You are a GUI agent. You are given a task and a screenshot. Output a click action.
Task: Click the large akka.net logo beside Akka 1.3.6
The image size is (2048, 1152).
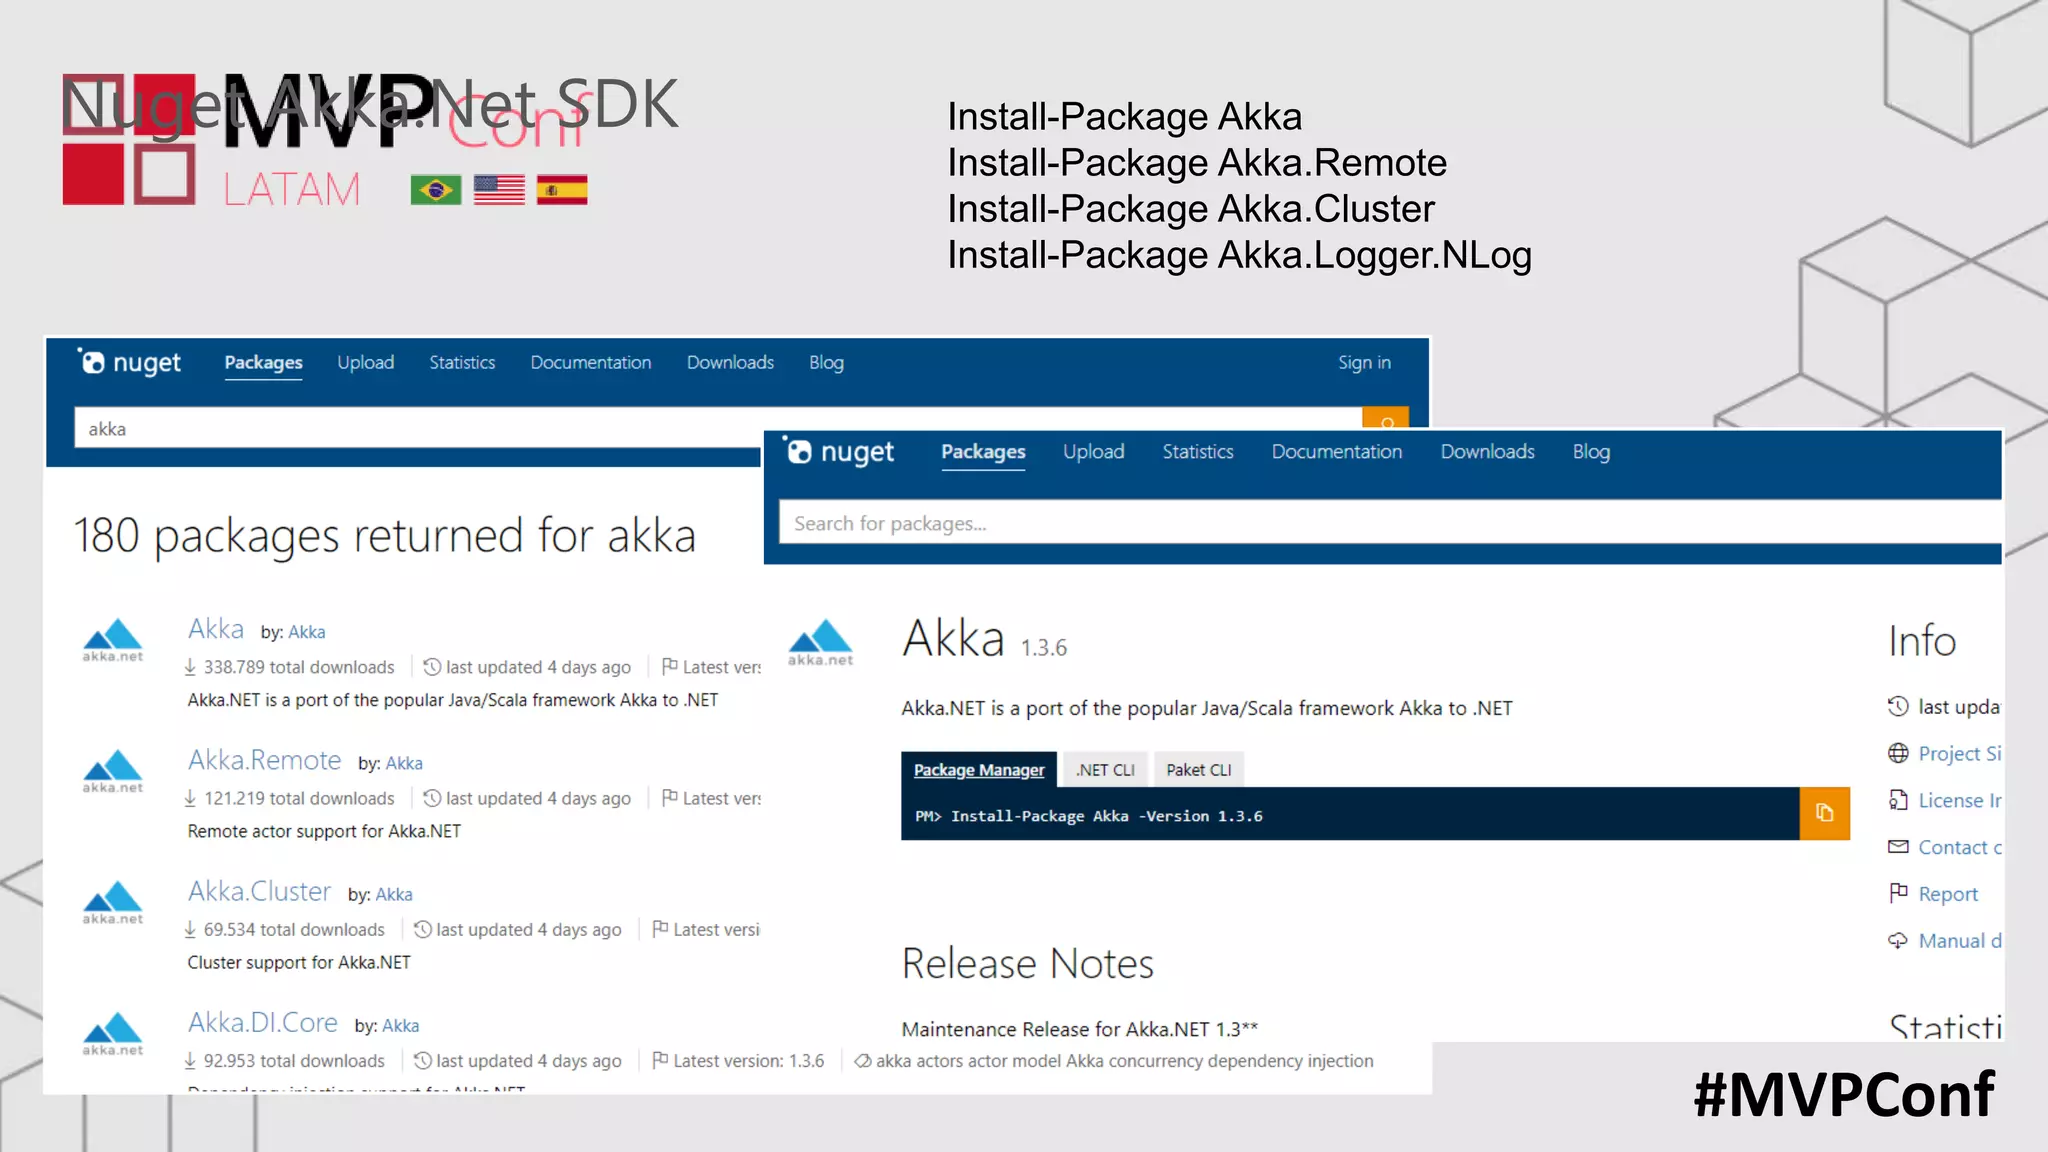820,642
